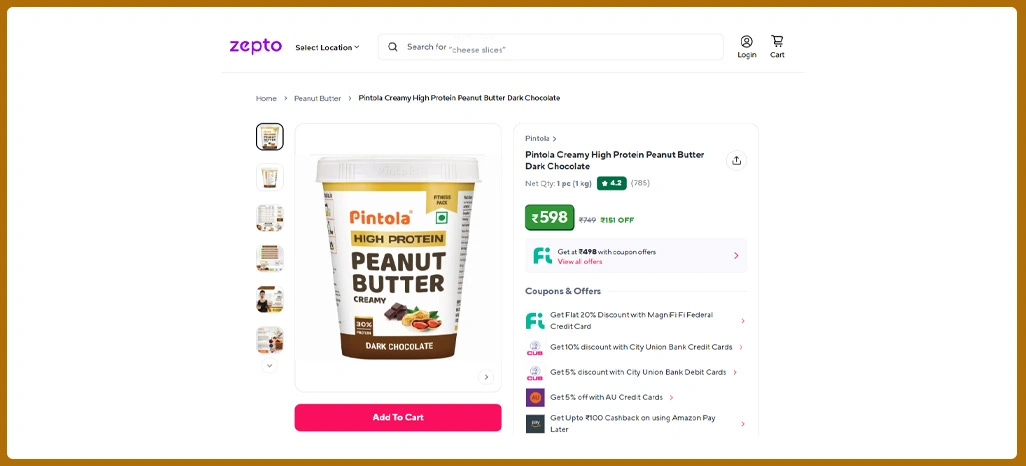Select the second product thumbnail
The width and height of the screenshot is (1026, 466).
[x=270, y=177]
